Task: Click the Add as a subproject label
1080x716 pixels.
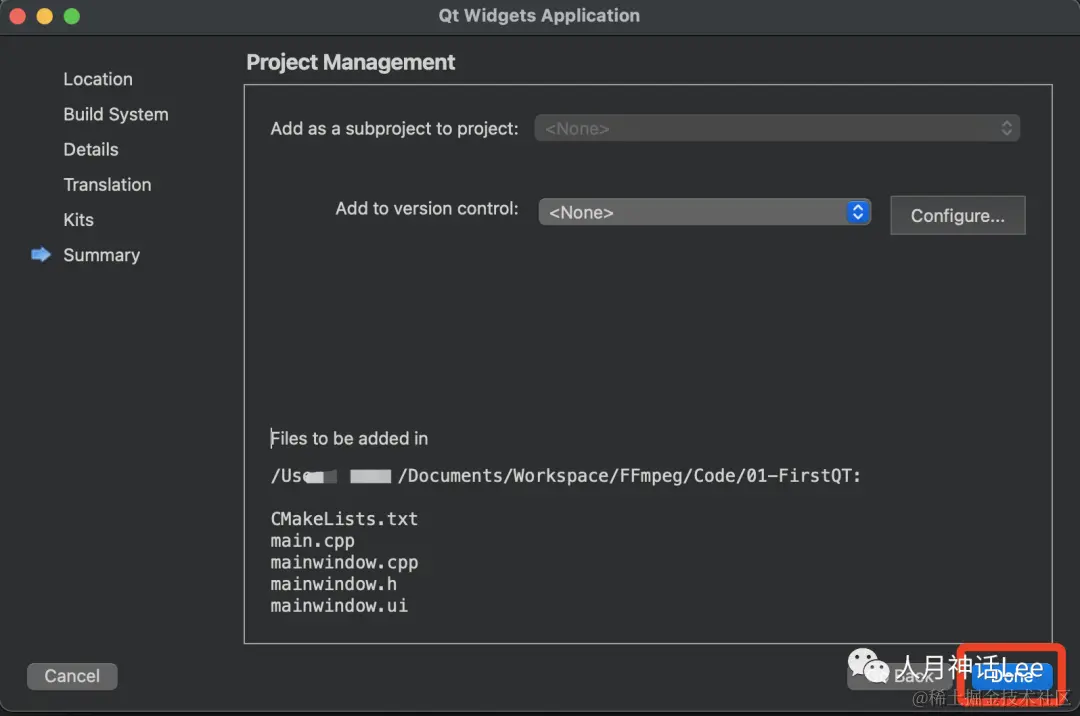Action: pyautogui.click(x=394, y=129)
